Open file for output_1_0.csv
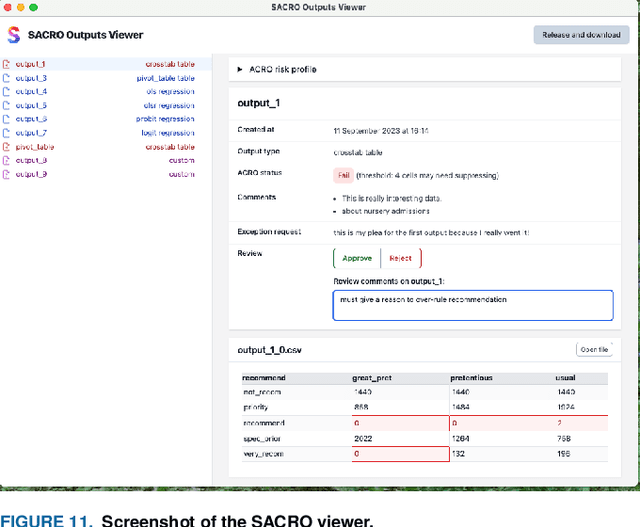The image size is (640, 527). pyautogui.click(x=592, y=349)
